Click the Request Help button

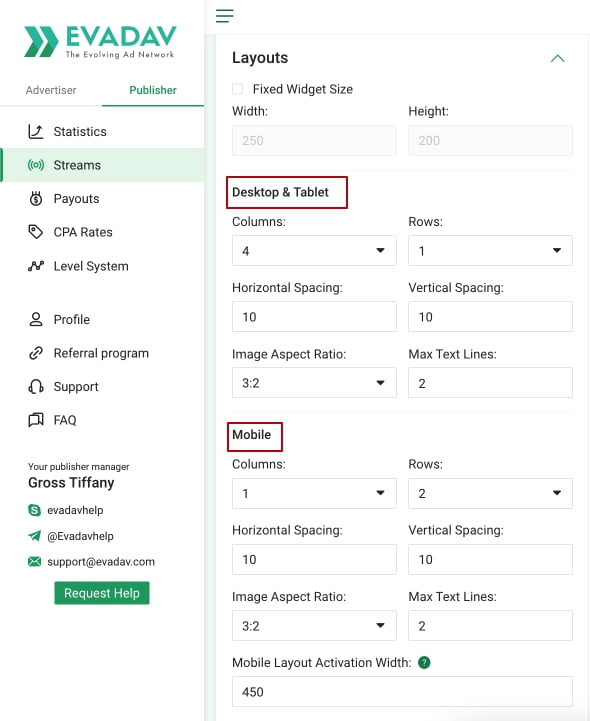pyautogui.click(x=102, y=593)
